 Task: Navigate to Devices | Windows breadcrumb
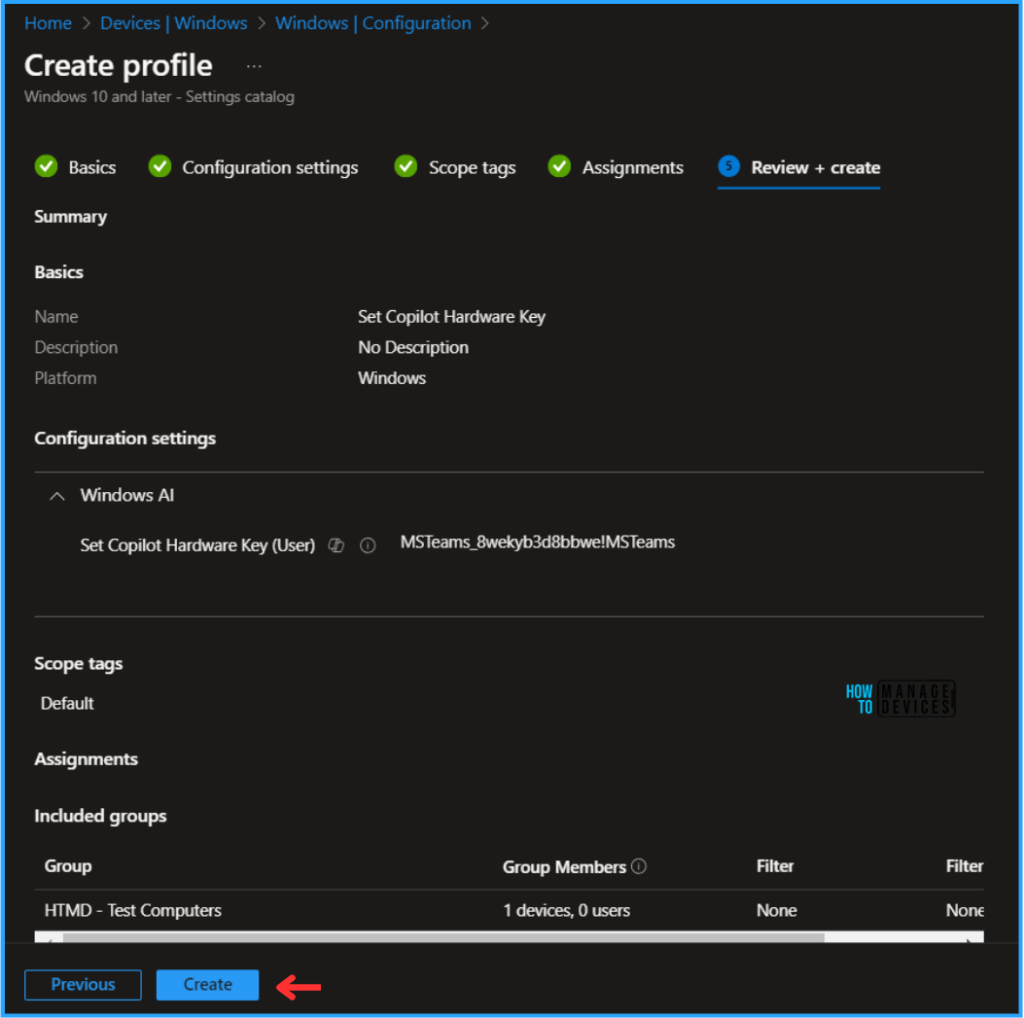pyautogui.click(x=174, y=23)
